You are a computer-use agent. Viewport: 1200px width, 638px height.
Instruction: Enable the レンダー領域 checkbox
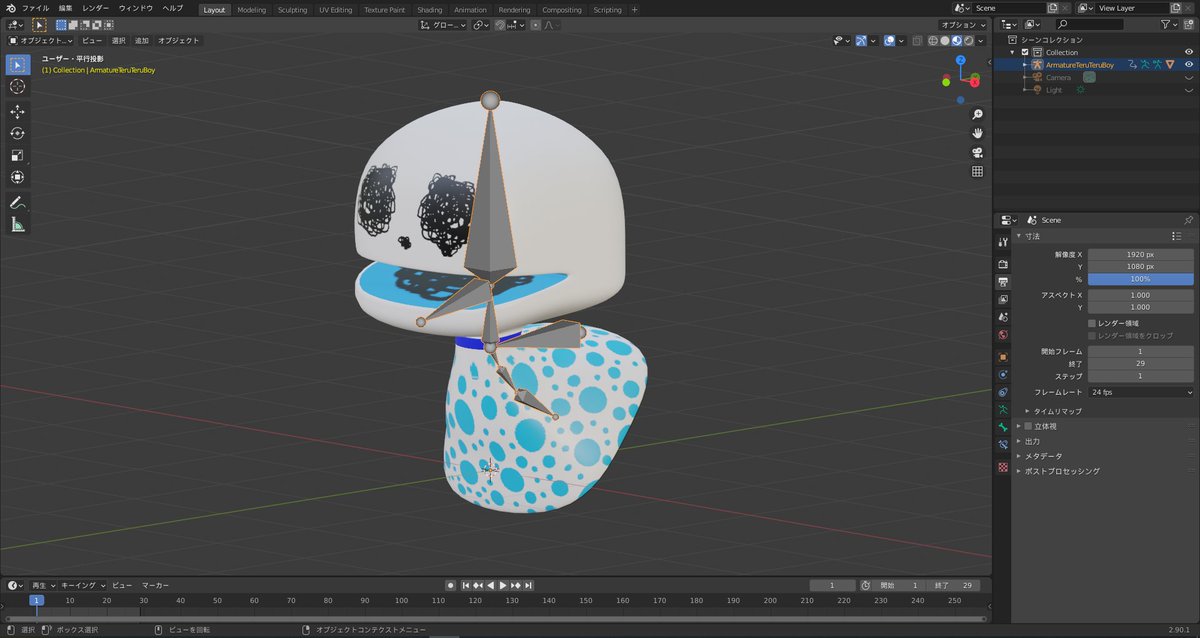coord(1092,323)
